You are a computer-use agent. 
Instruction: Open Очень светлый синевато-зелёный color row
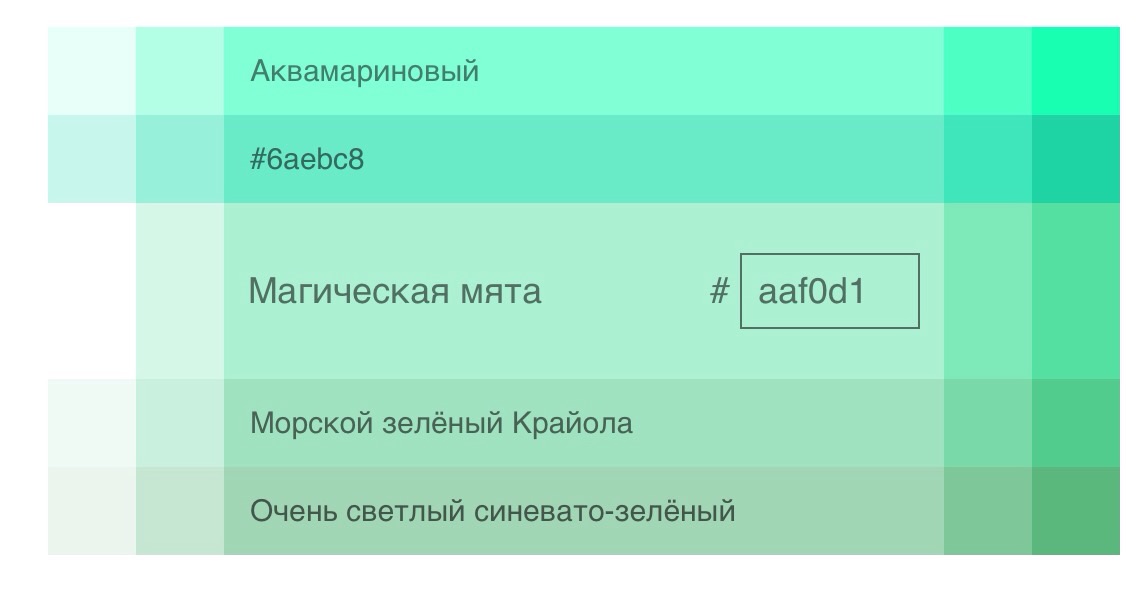pos(583,511)
